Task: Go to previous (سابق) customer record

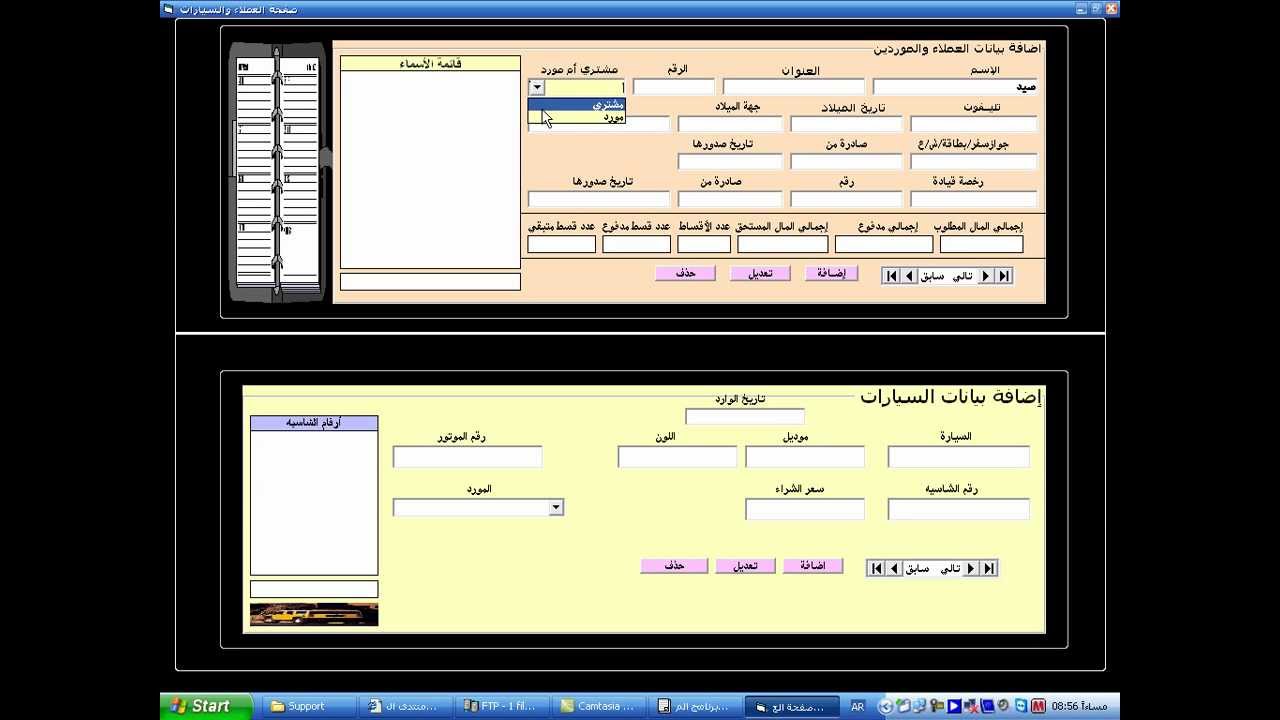Action: (x=909, y=276)
